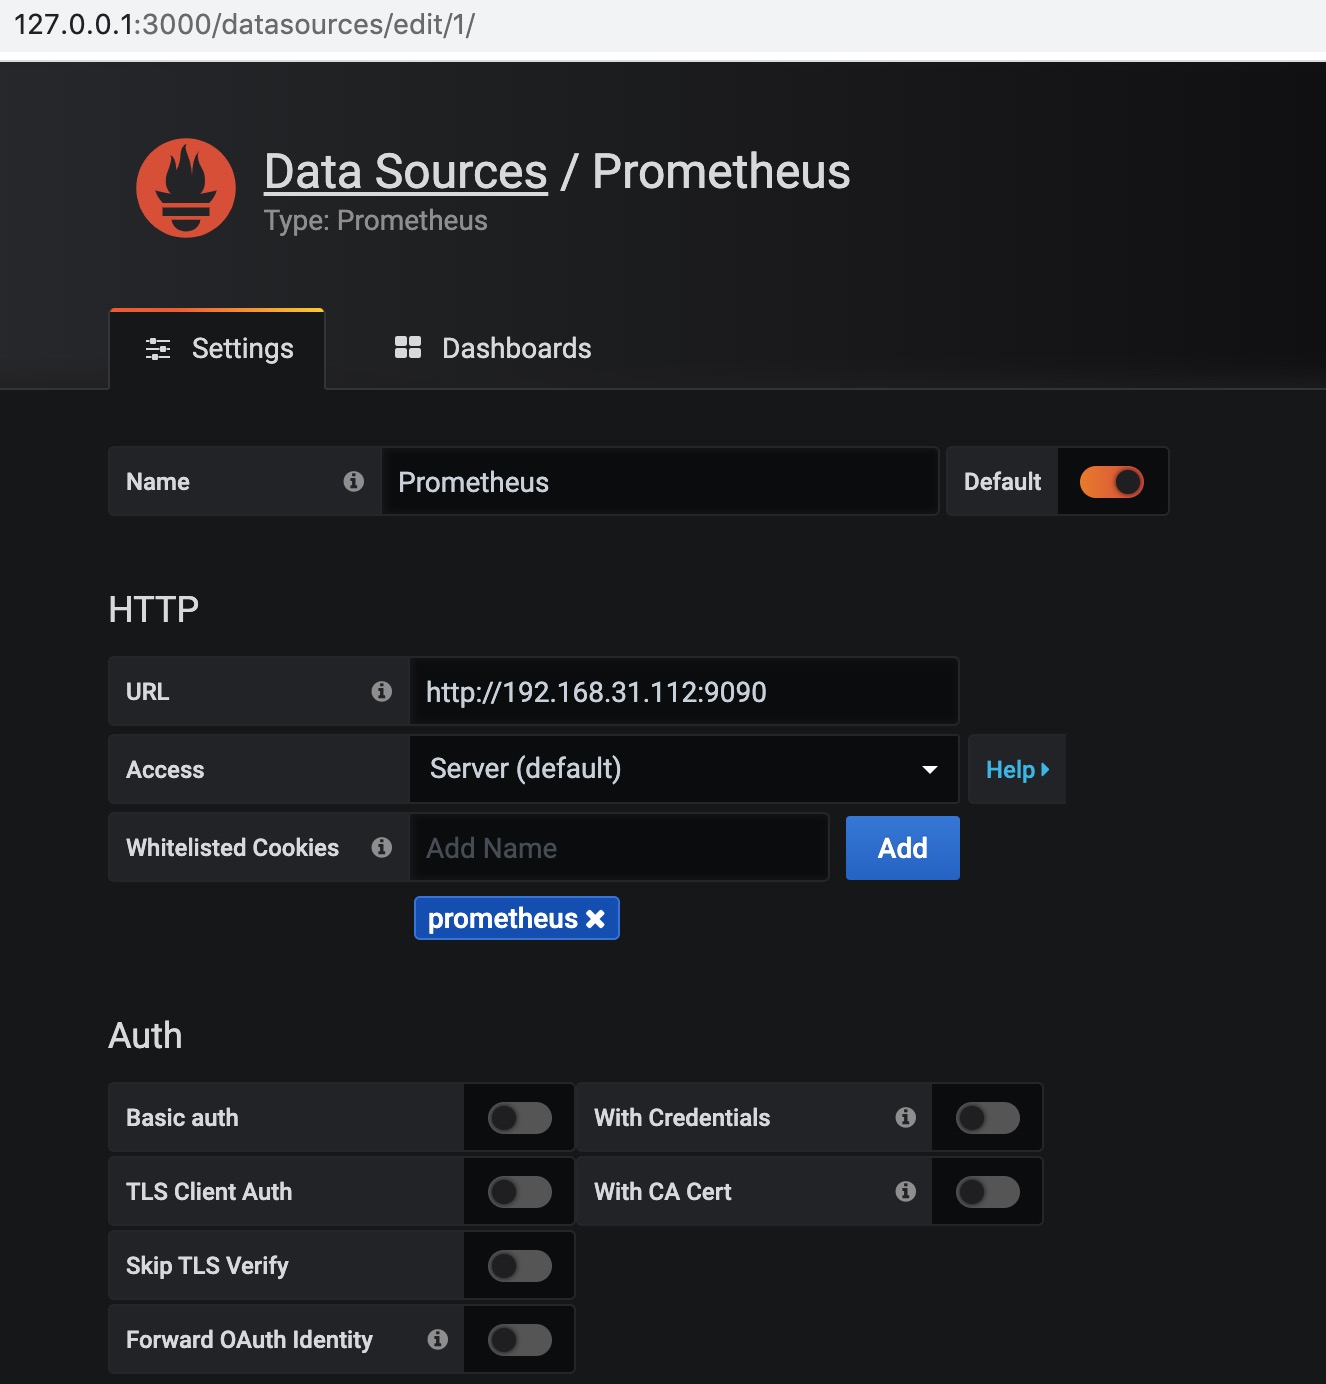Click the Default label text
Image resolution: width=1326 pixels, height=1384 pixels.
coord(1002,482)
